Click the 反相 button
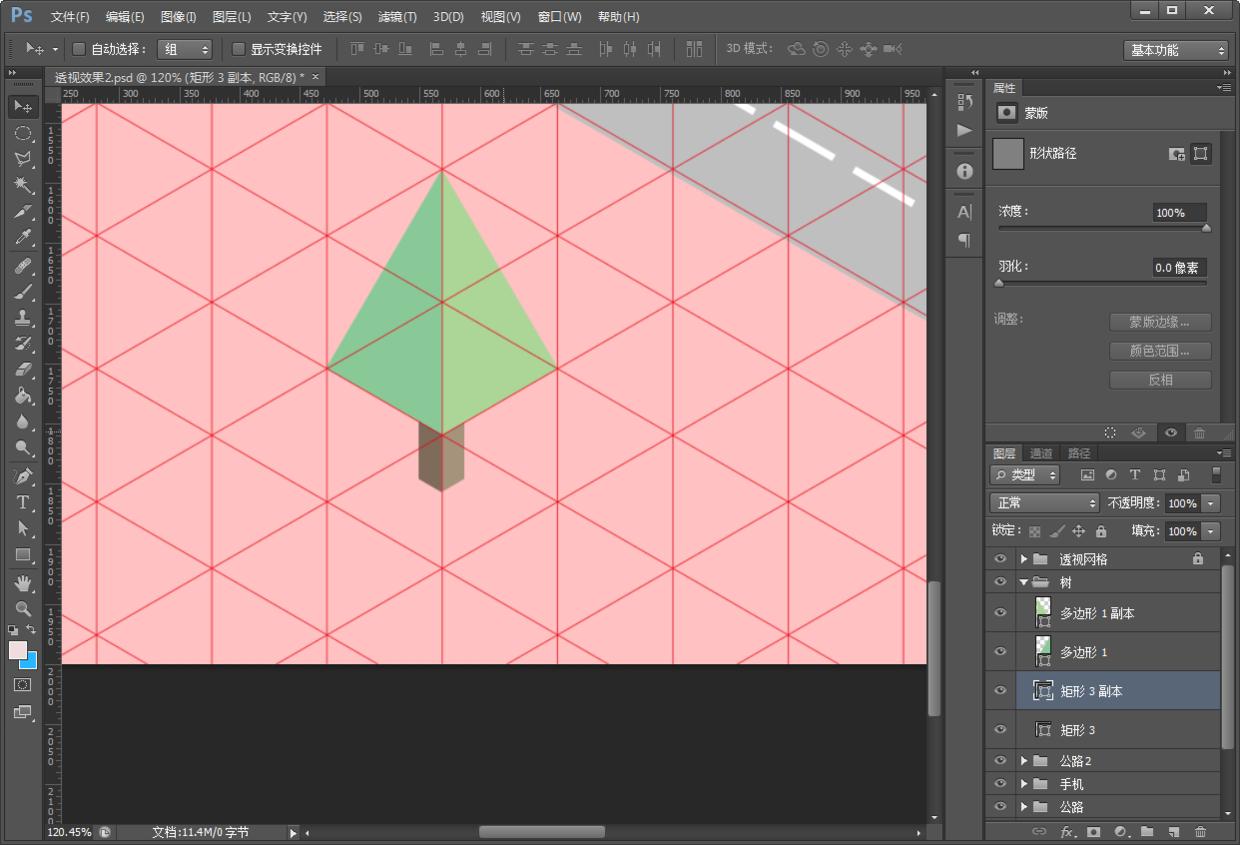This screenshot has height=845, width=1240. (1160, 380)
